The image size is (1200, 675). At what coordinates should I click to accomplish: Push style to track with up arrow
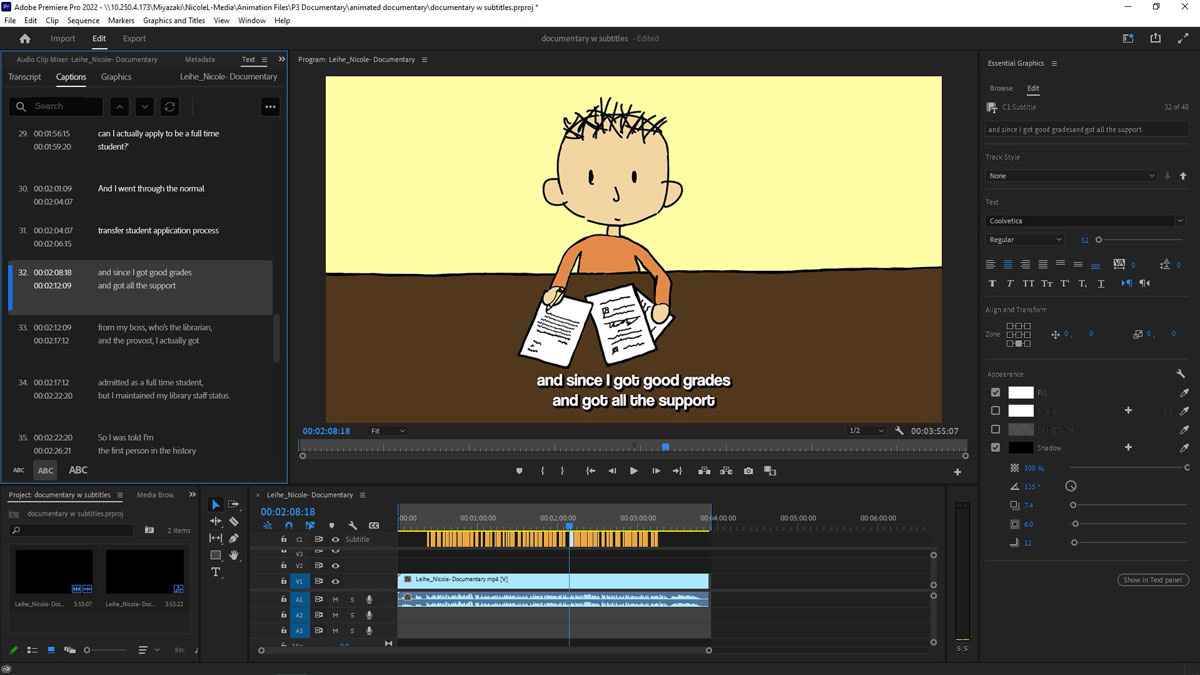coord(1183,176)
